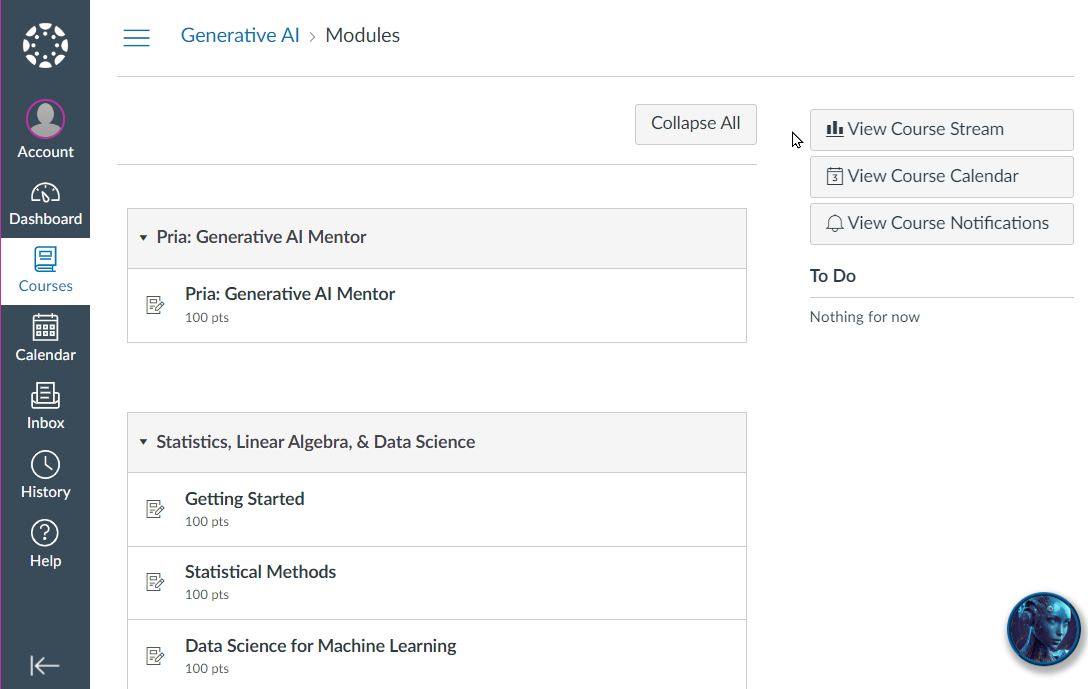
Task: Open the Help menu
Action: [45, 544]
